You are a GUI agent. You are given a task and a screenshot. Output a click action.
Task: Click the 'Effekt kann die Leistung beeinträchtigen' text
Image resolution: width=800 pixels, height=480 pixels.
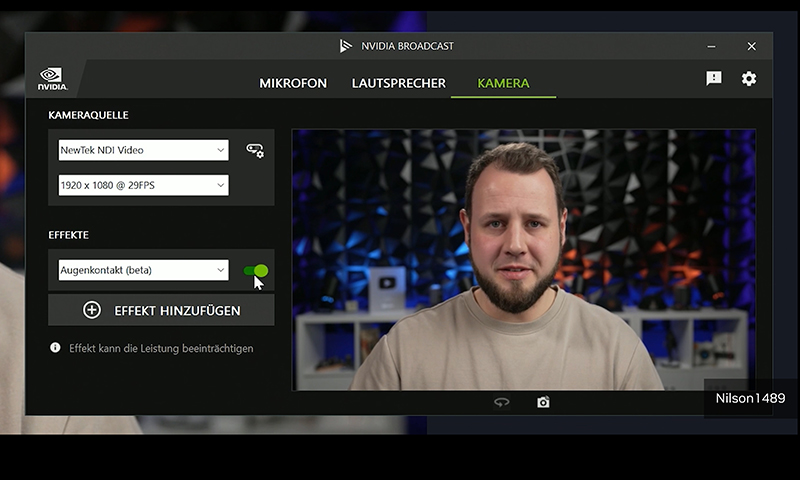coord(161,348)
